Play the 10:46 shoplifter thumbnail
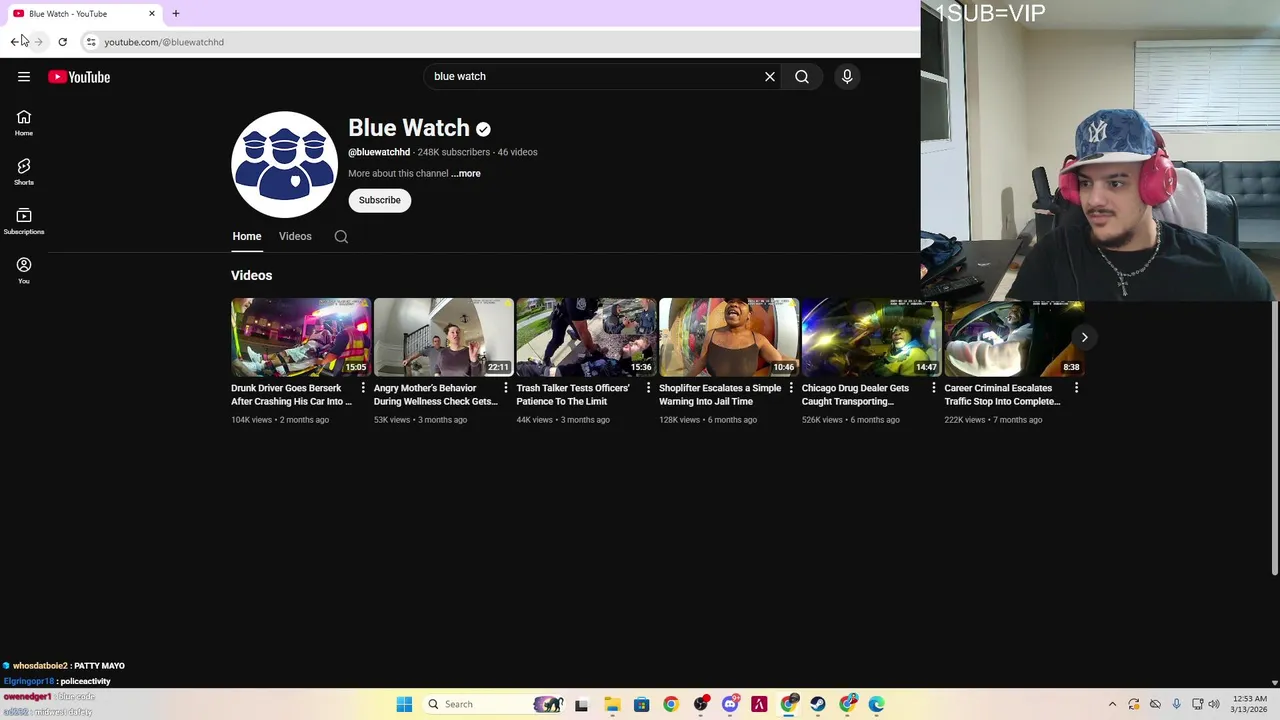 [729, 337]
